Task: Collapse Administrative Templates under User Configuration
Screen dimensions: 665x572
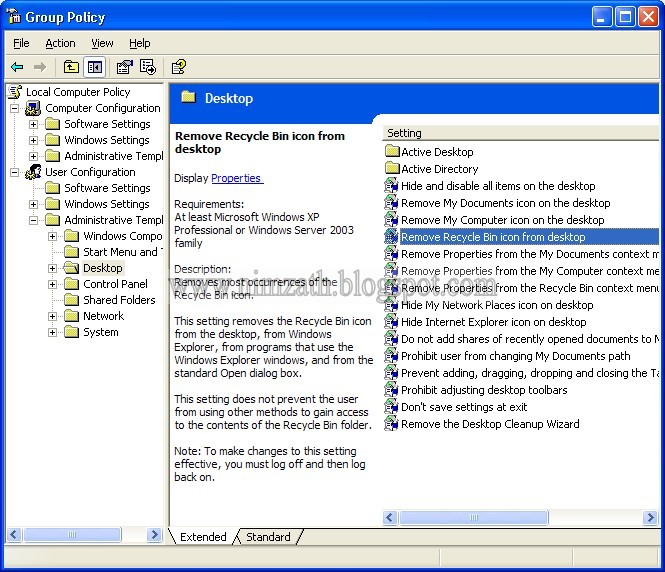Action: pyautogui.click(x=34, y=220)
